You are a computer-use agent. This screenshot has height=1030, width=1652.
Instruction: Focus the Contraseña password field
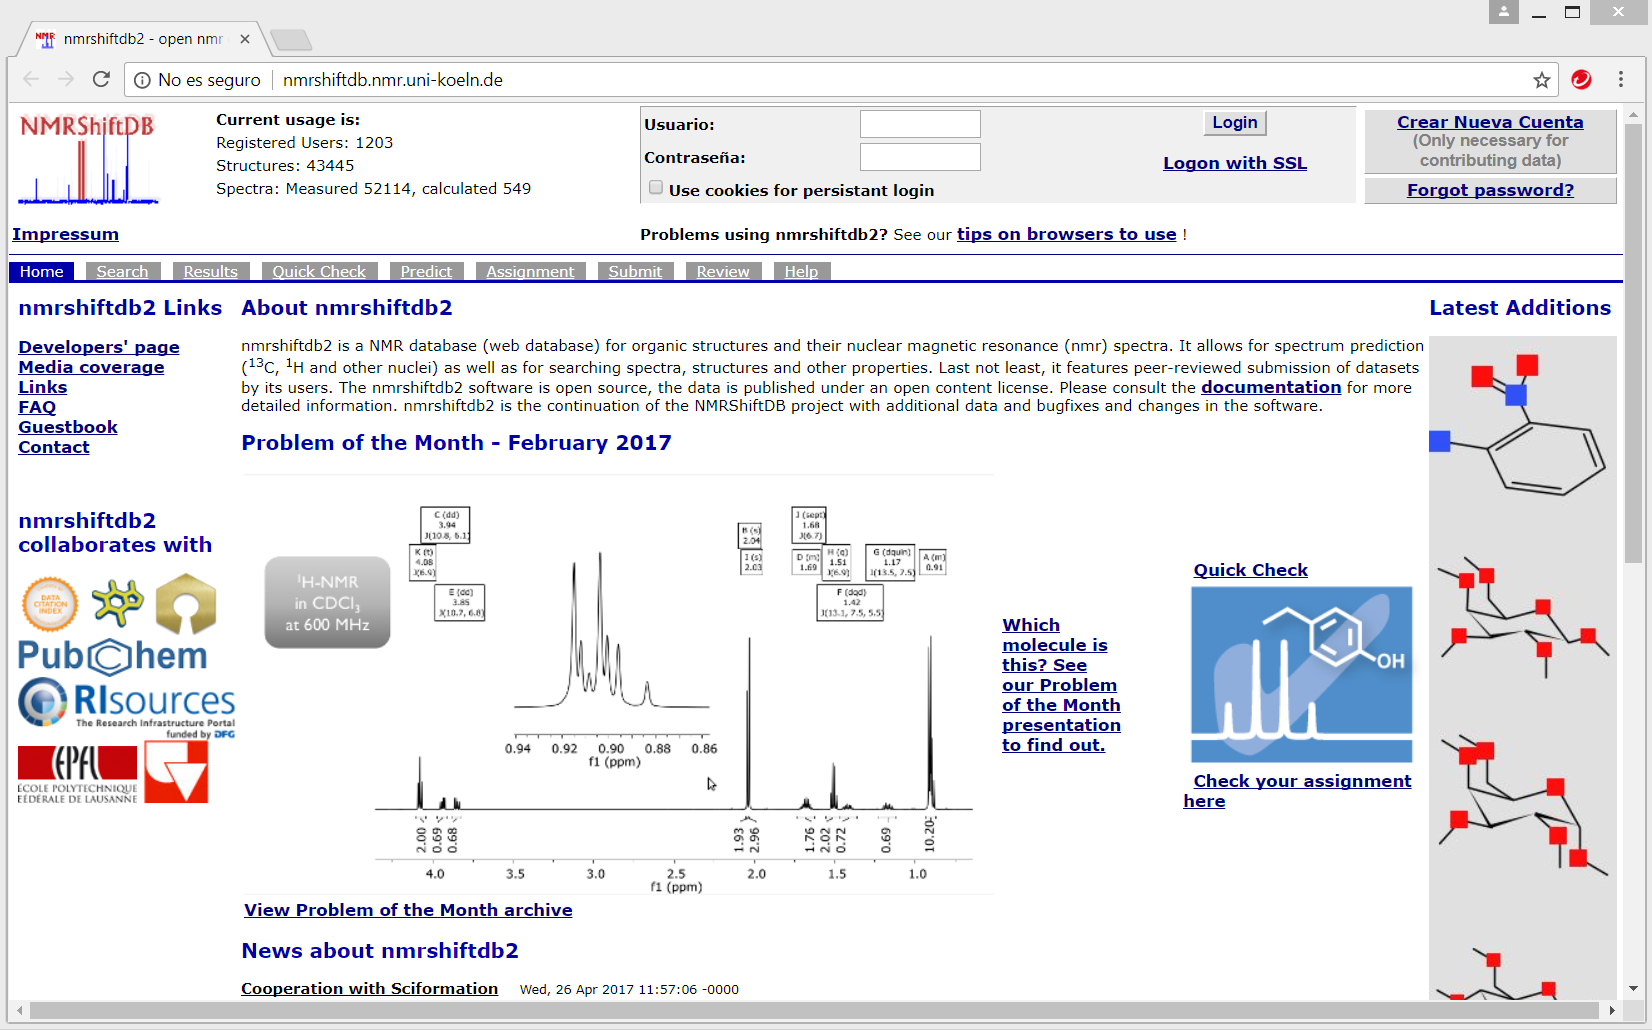920,157
